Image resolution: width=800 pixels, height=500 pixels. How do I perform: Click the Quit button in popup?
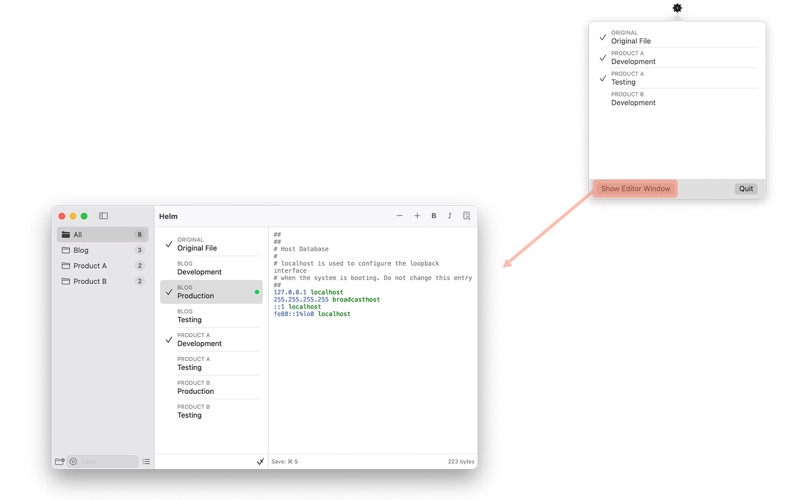pyautogui.click(x=746, y=189)
